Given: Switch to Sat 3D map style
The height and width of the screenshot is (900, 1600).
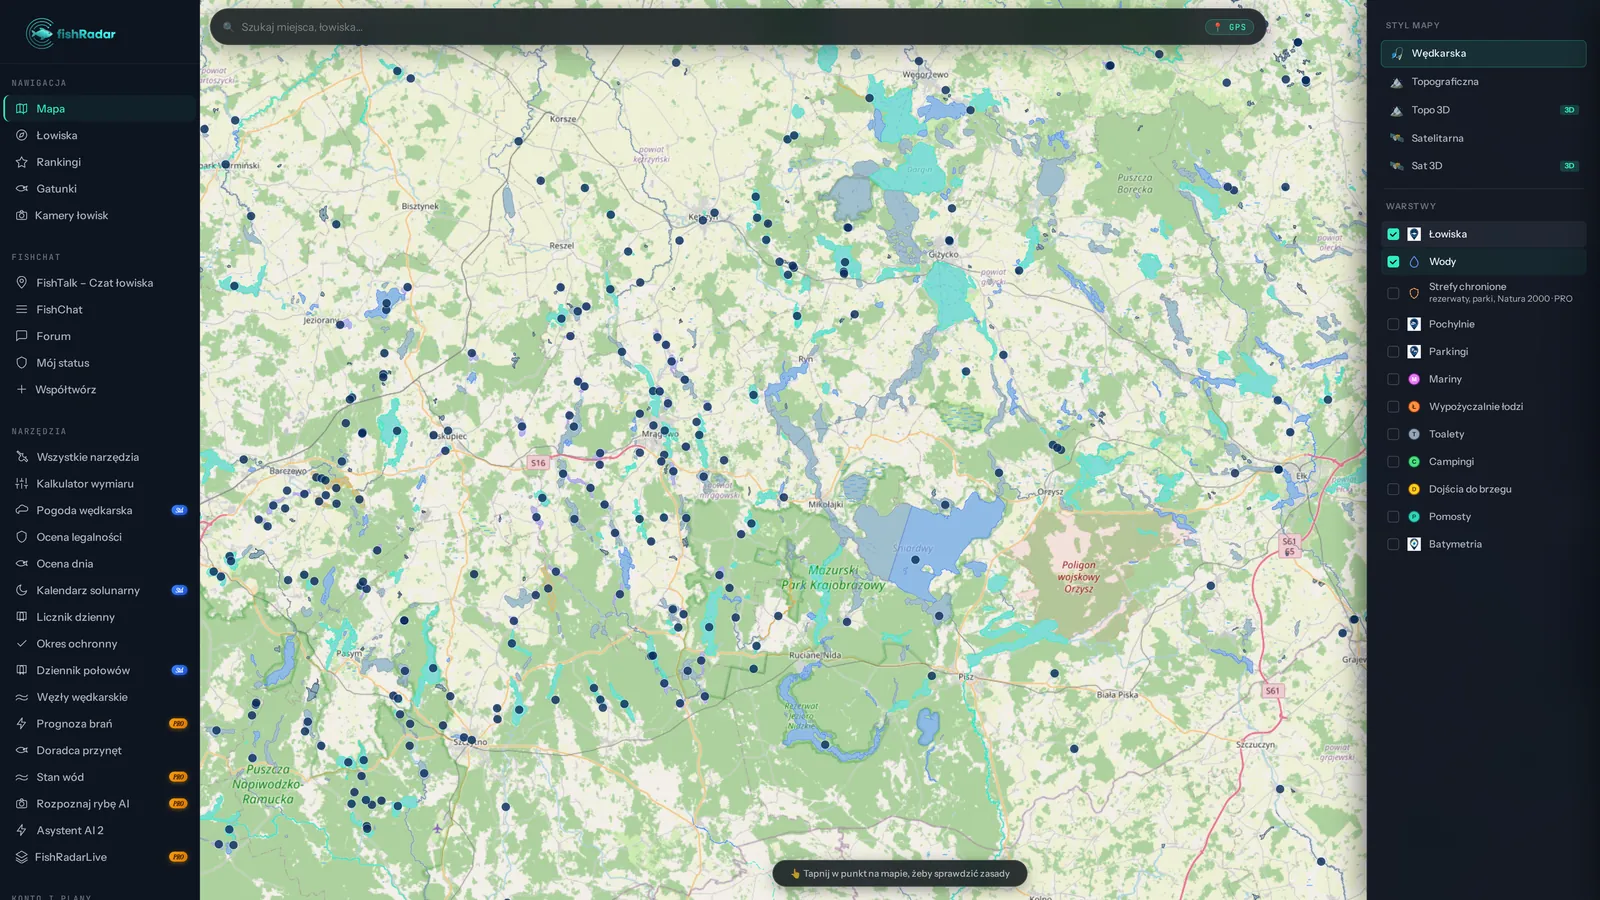Looking at the screenshot, I should pyautogui.click(x=1483, y=166).
